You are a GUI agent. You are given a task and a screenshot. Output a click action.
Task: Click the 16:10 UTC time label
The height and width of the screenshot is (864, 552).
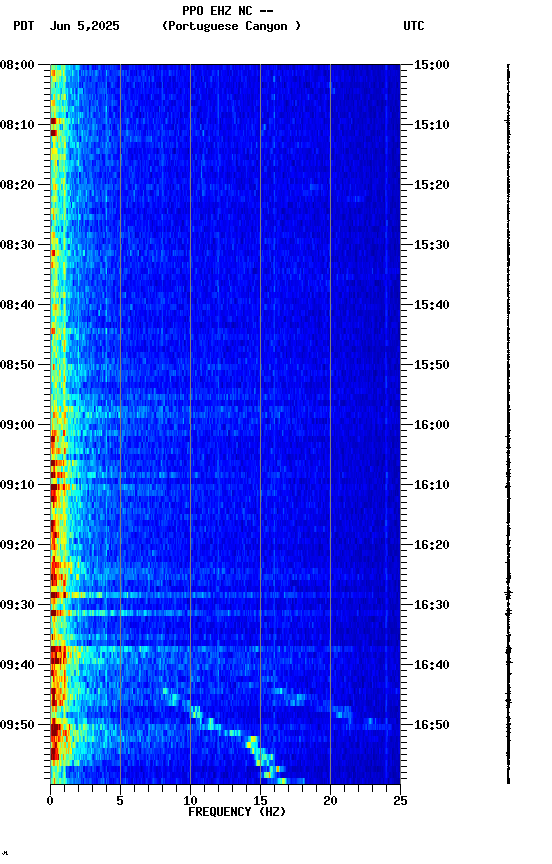[432, 485]
